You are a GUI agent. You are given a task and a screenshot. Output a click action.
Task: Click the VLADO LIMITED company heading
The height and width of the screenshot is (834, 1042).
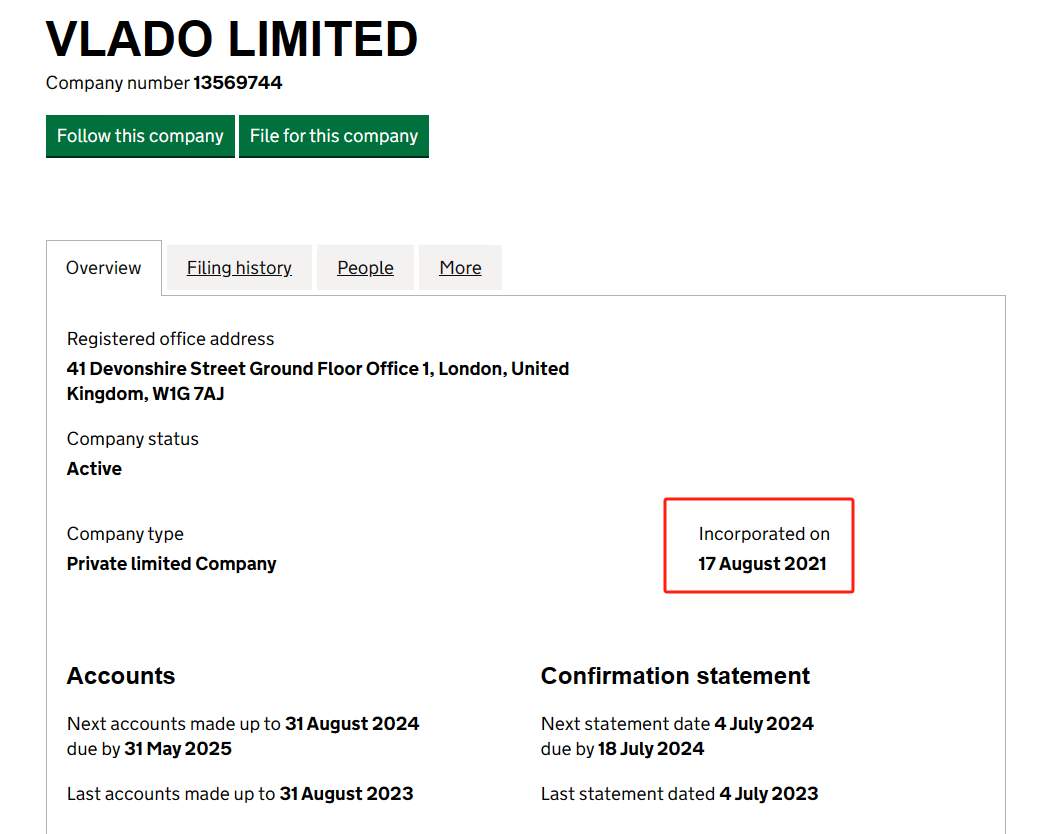(x=232, y=40)
